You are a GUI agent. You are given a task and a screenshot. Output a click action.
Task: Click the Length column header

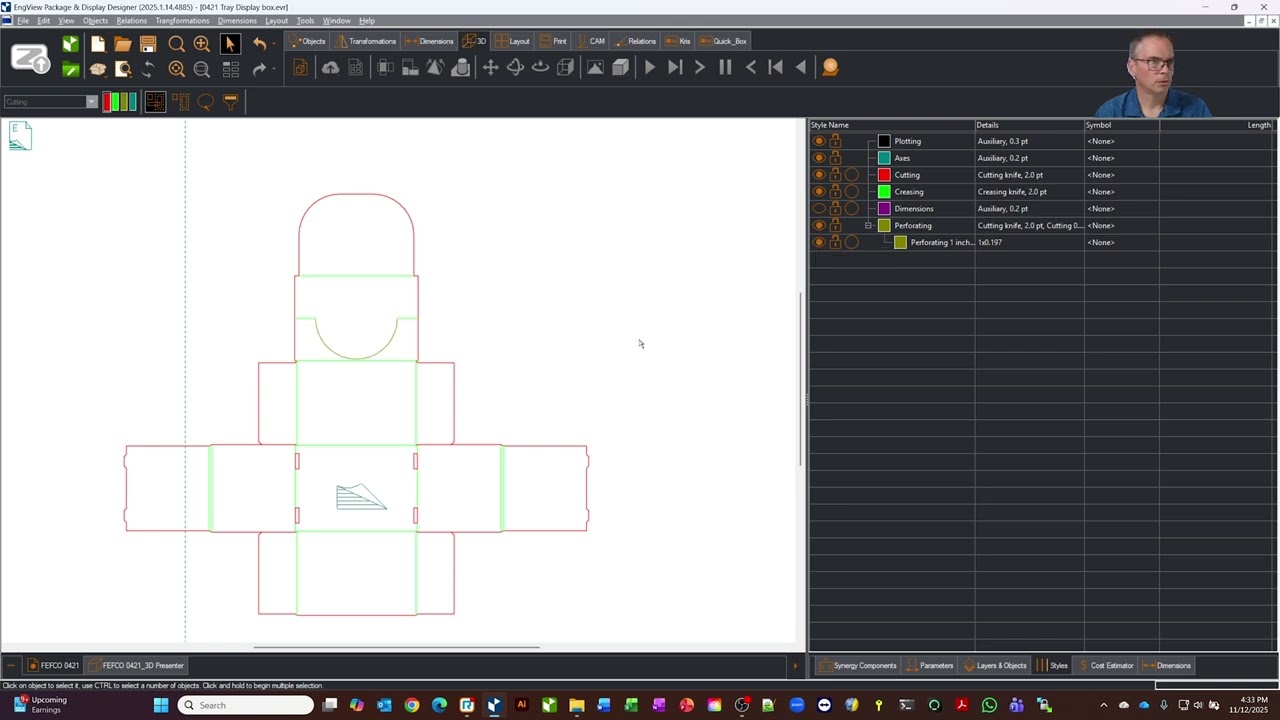tap(1216, 125)
